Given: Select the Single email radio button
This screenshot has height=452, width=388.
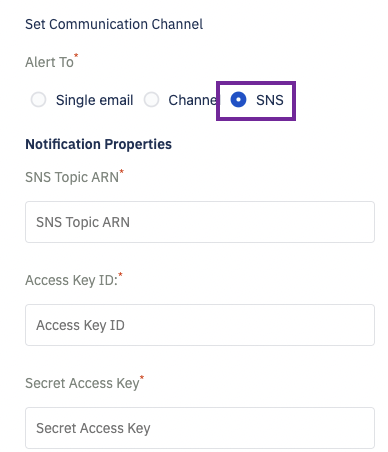Looking at the screenshot, I should (x=38, y=100).
